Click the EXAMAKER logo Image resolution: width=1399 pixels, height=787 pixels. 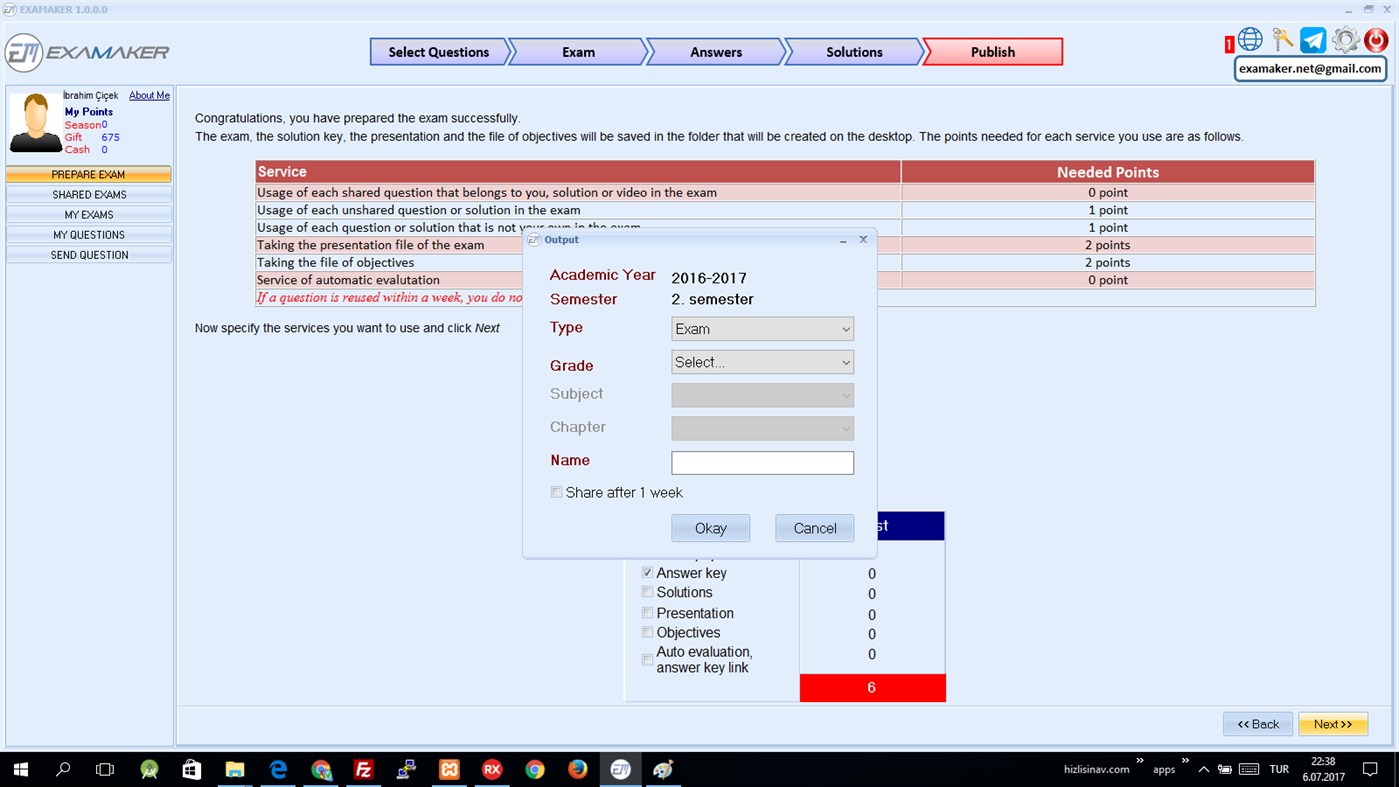click(x=85, y=51)
